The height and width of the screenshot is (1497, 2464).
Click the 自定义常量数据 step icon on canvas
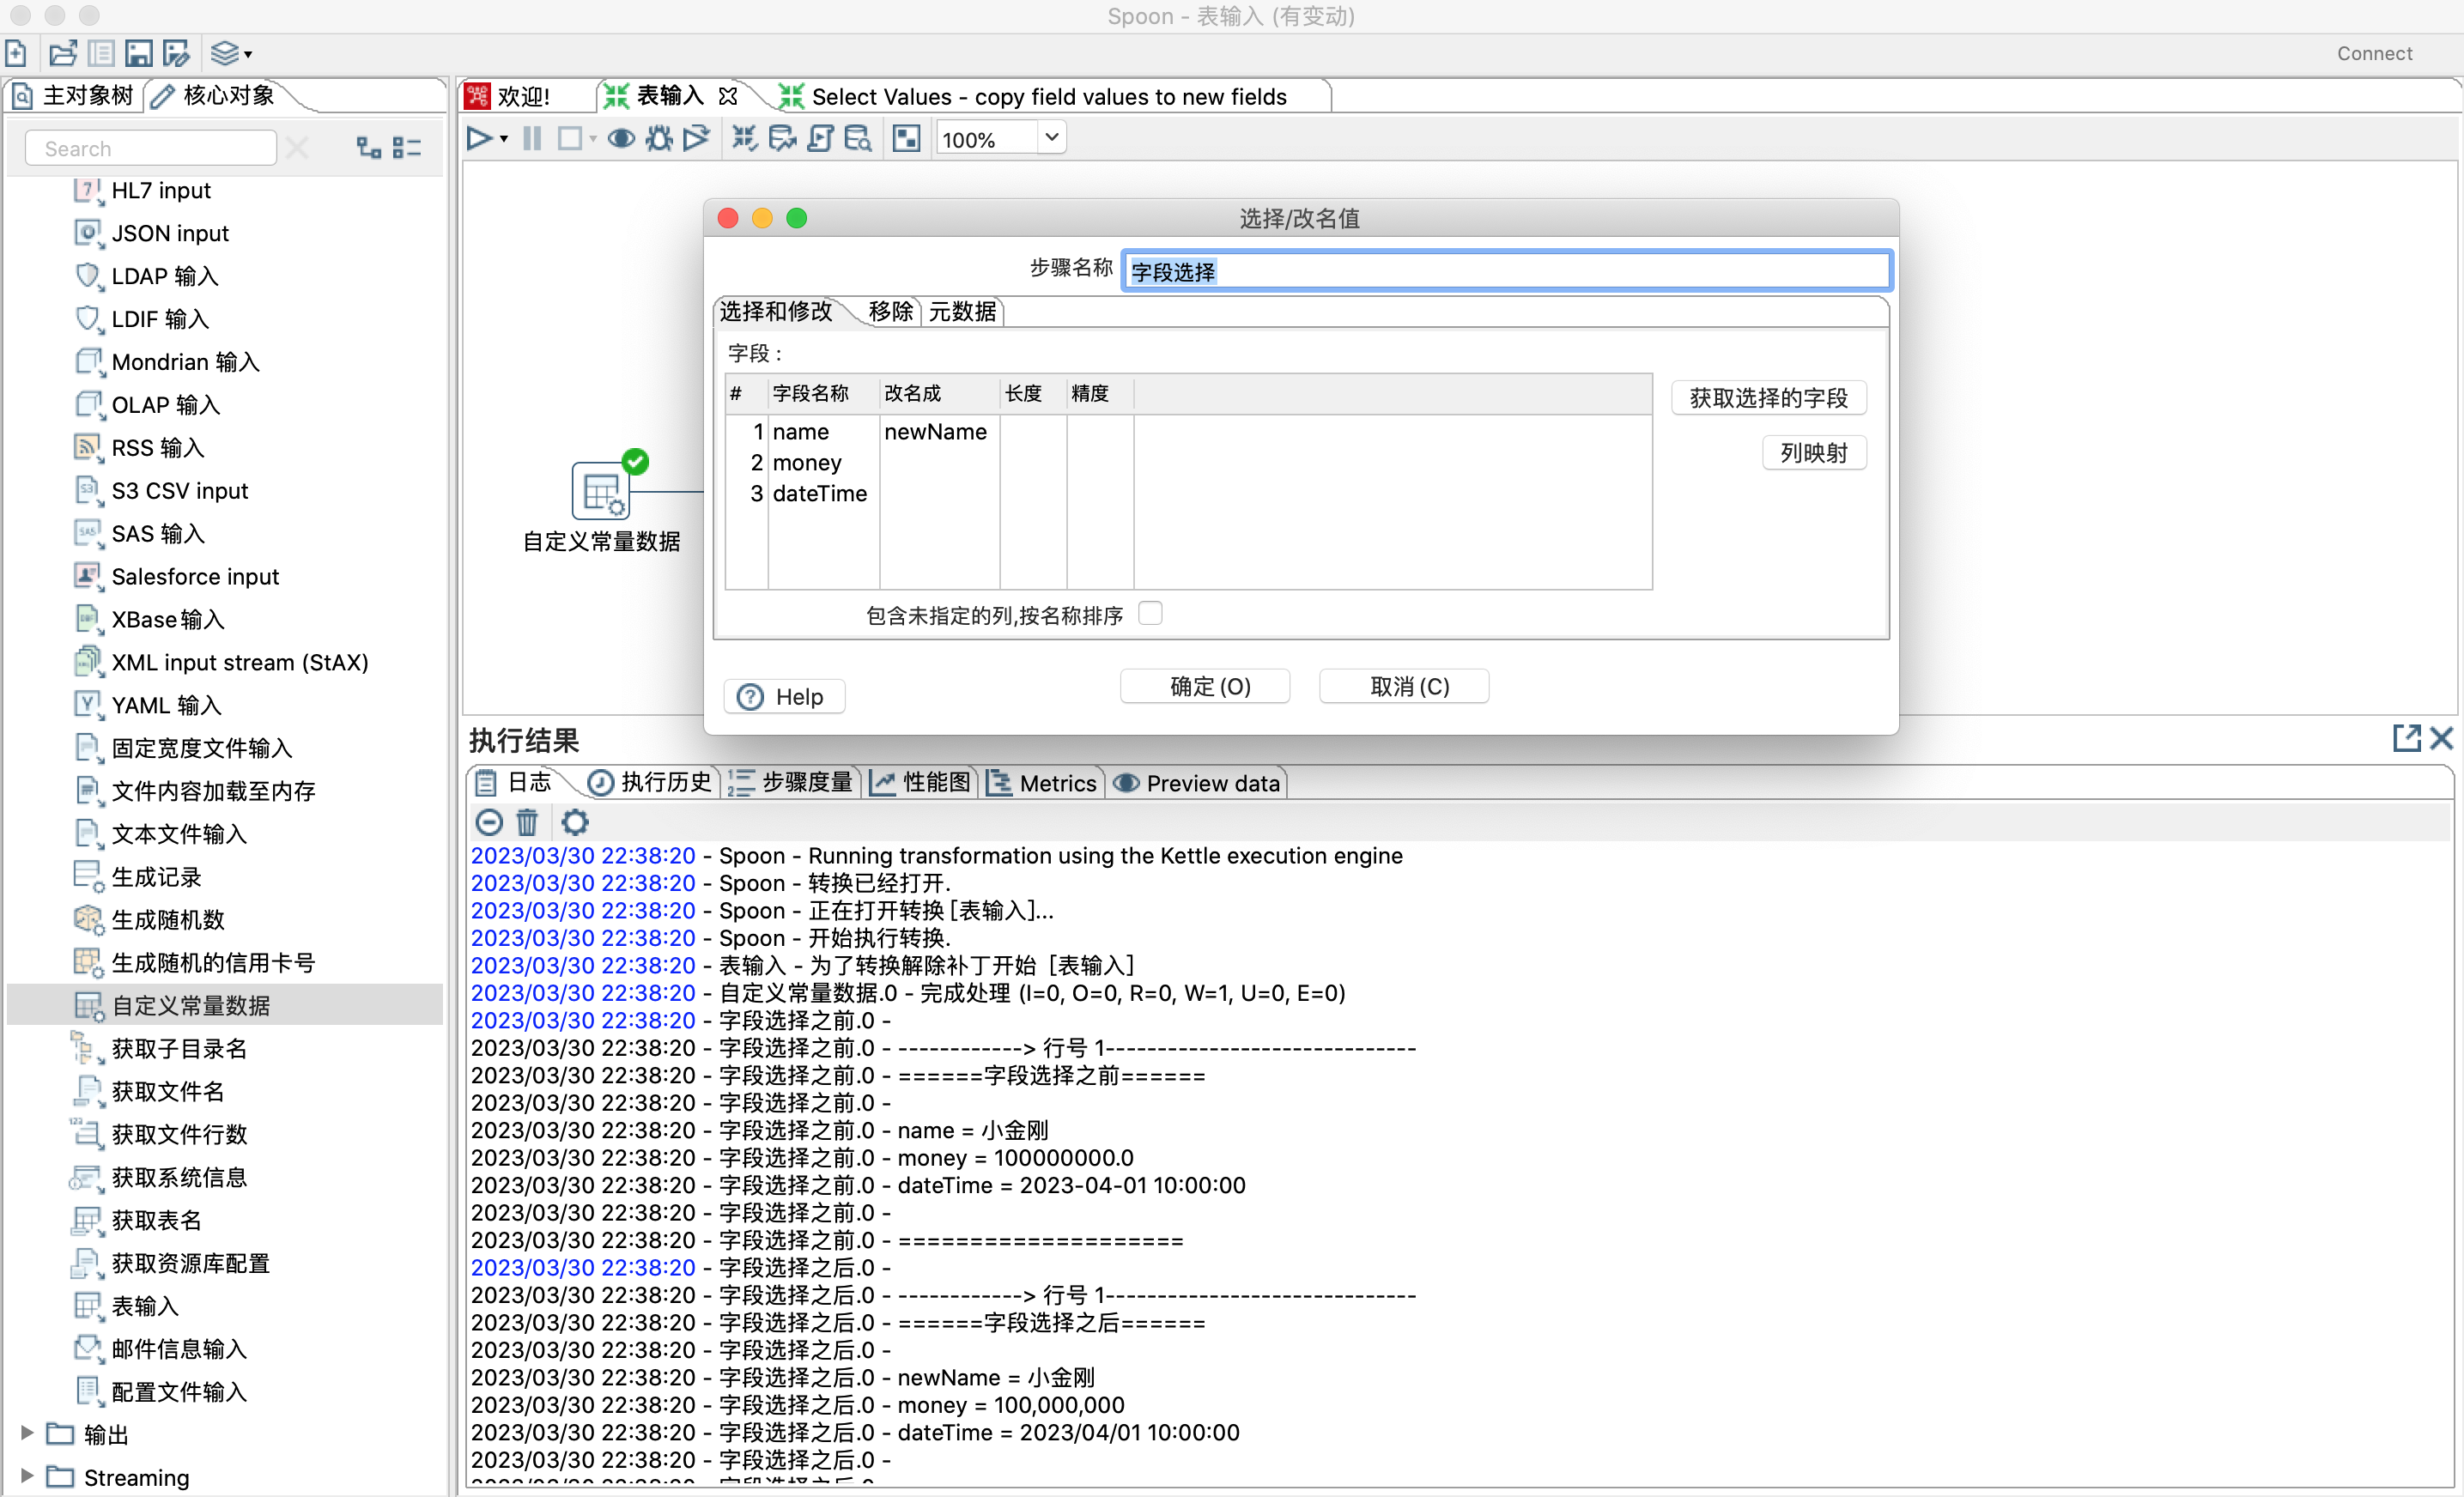600,491
